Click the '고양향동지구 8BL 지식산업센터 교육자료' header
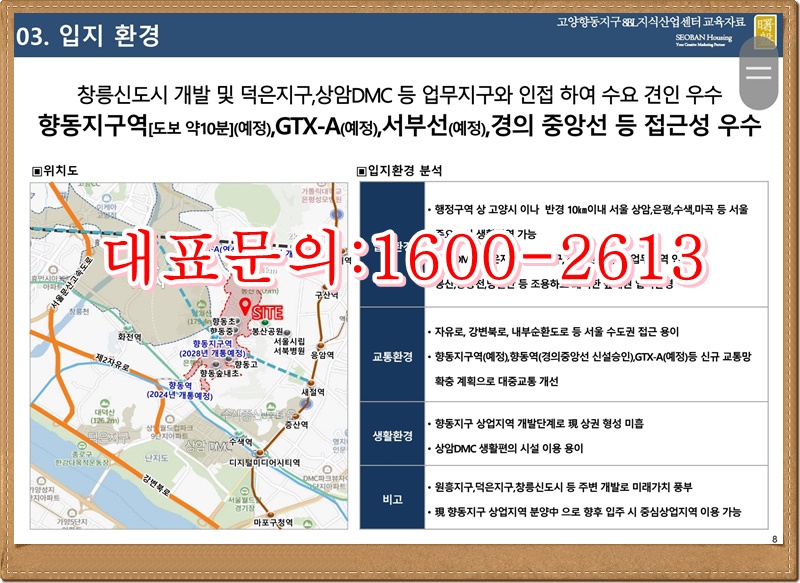 [651, 22]
